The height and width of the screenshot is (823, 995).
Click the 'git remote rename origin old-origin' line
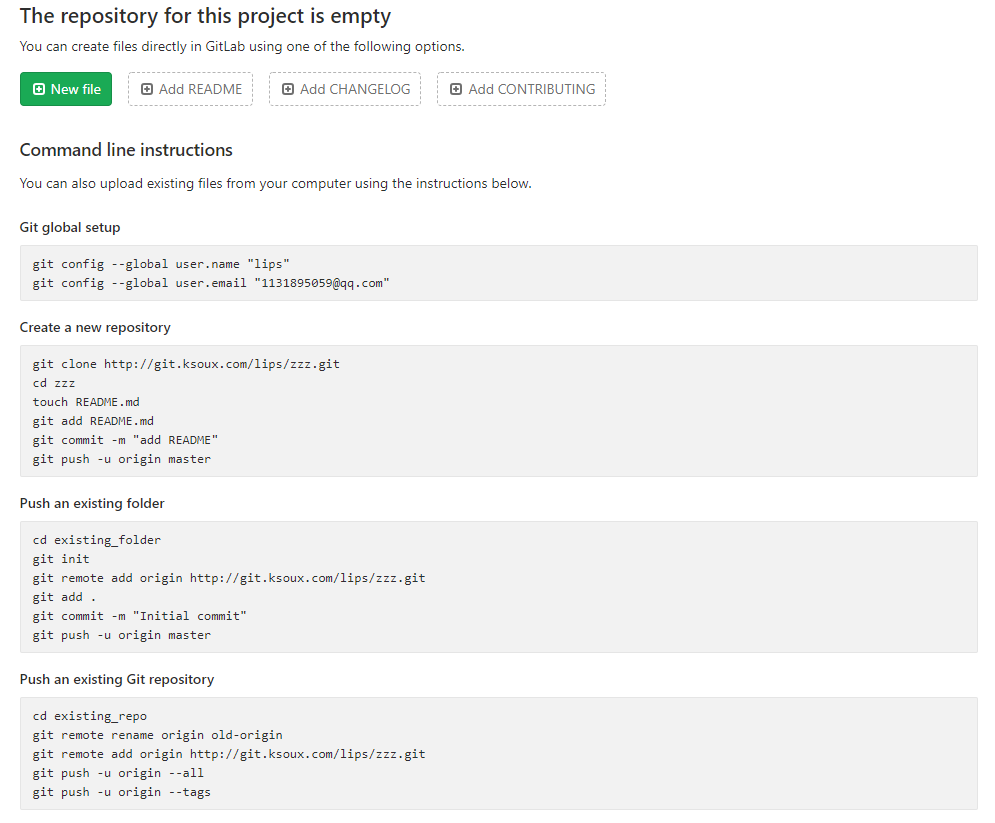pos(157,735)
